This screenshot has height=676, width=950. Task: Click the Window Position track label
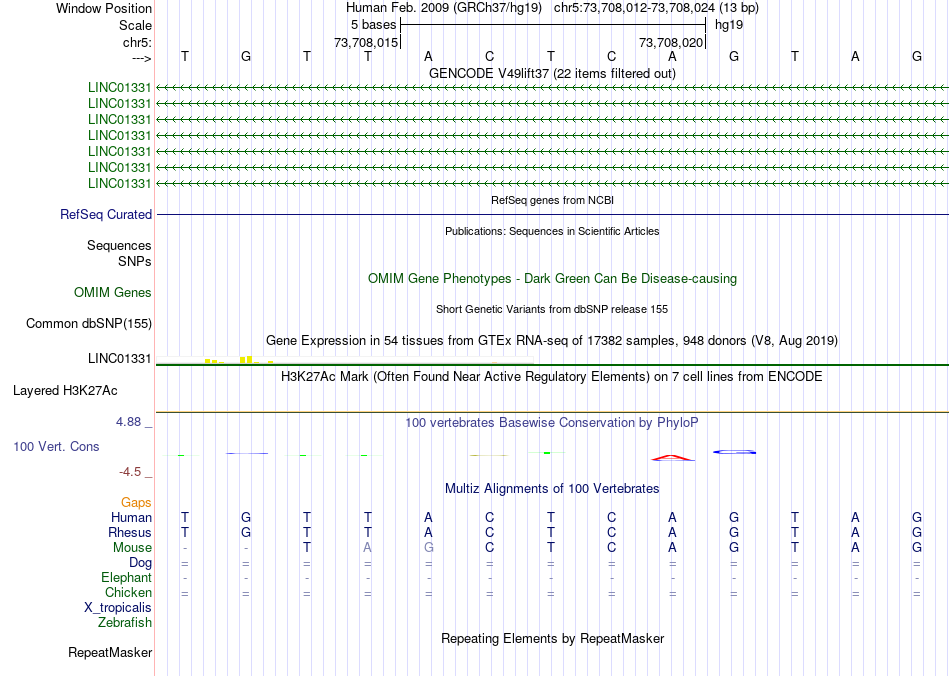pyautogui.click(x=104, y=8)
